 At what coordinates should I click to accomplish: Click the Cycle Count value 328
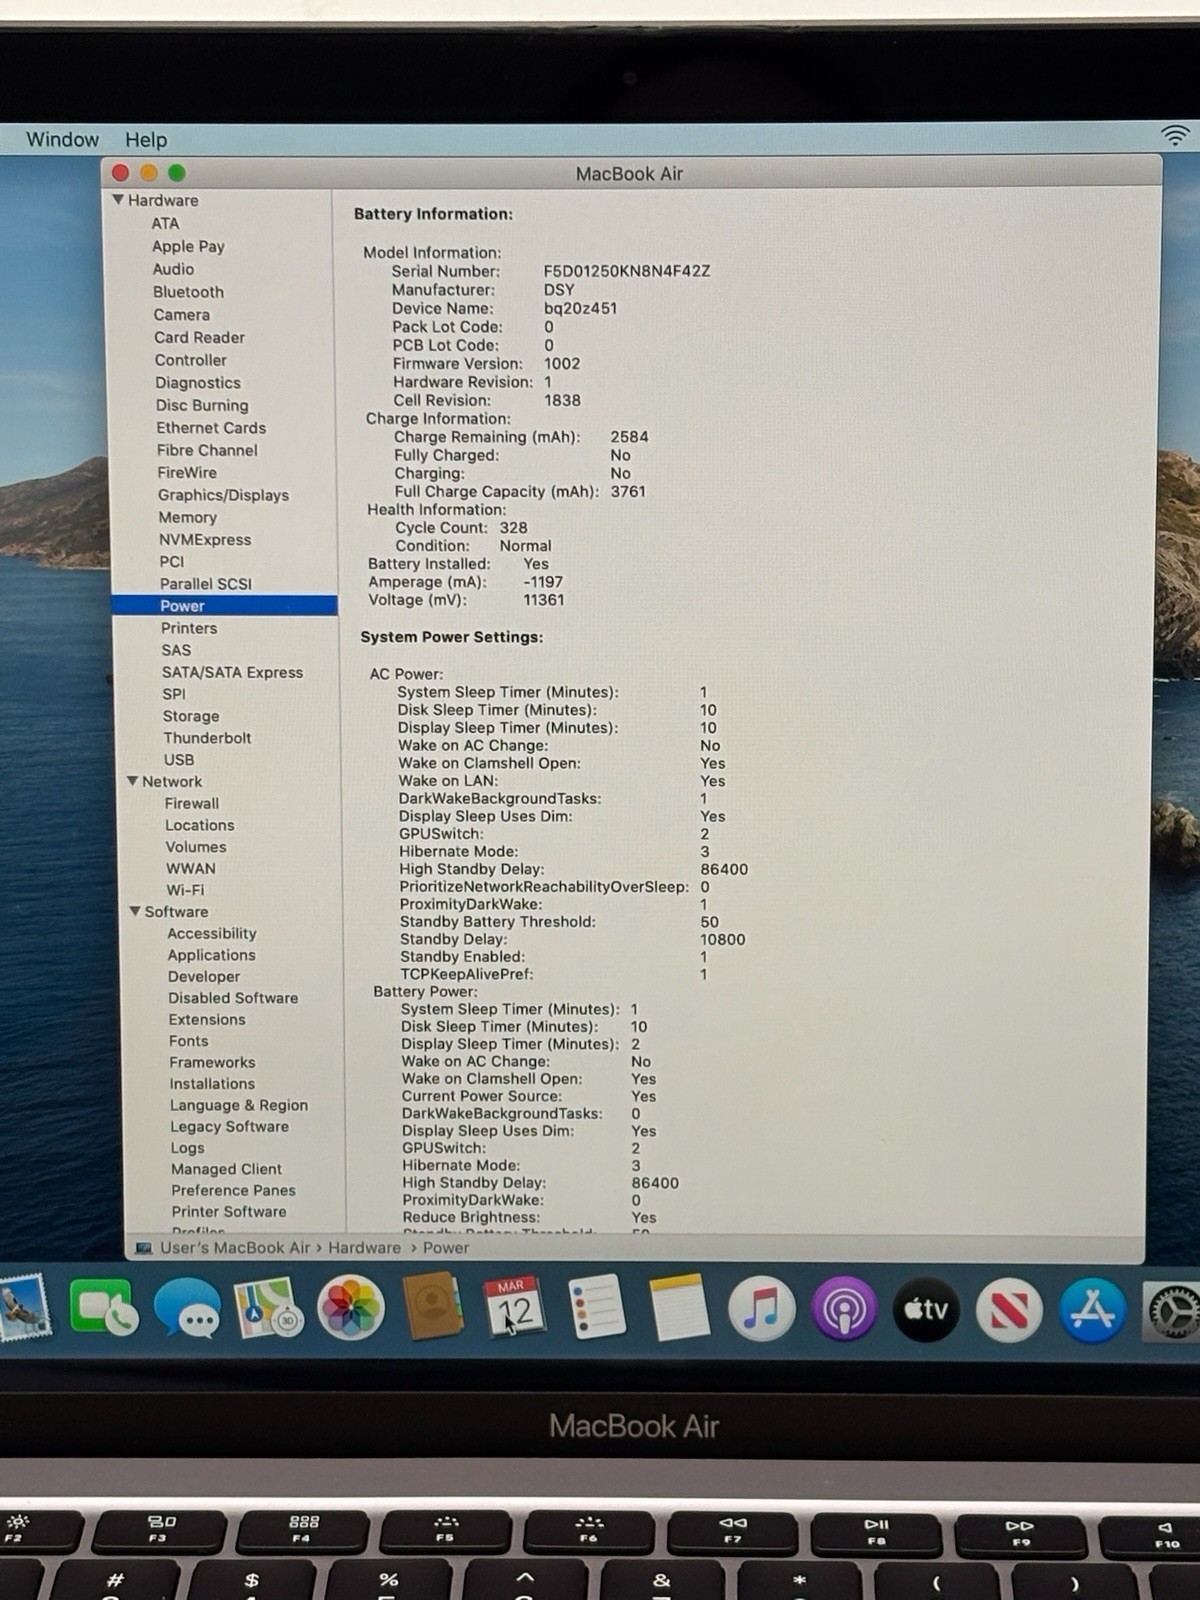click(x=513, y=528)
